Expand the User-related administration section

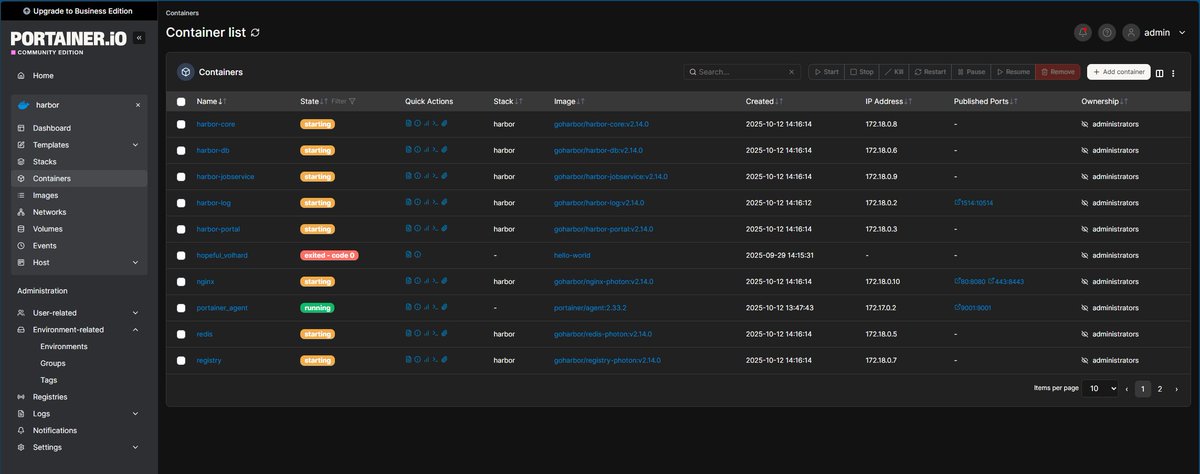(x=136, y=313)
